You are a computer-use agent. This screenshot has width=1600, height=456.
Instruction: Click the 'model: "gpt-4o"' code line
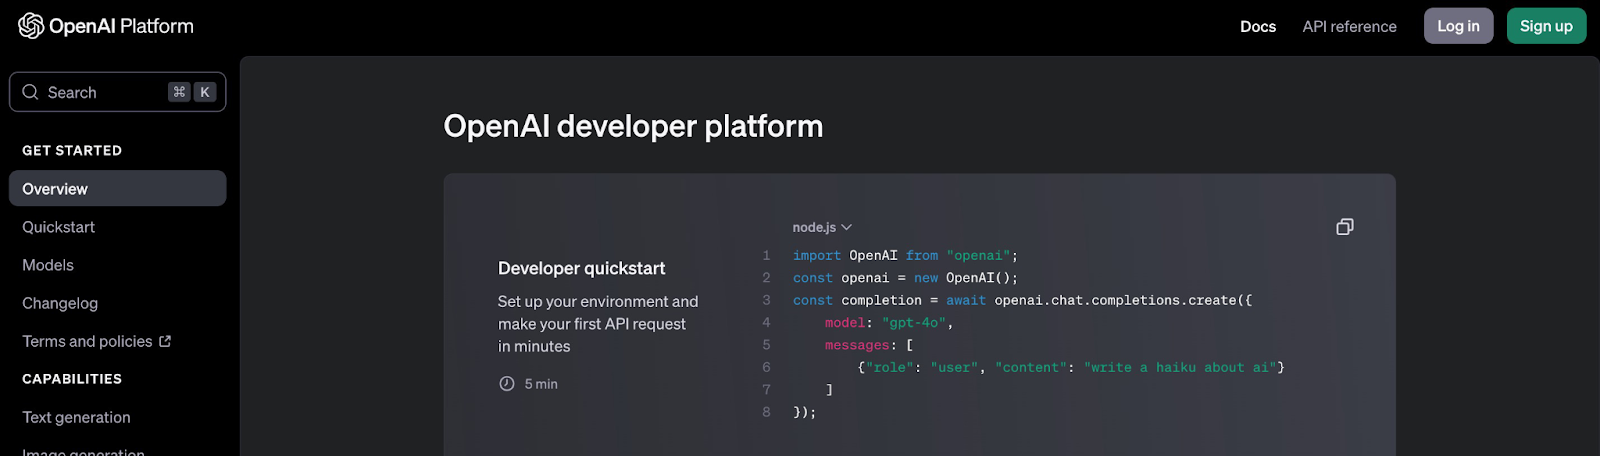click(x=889, y=323)
